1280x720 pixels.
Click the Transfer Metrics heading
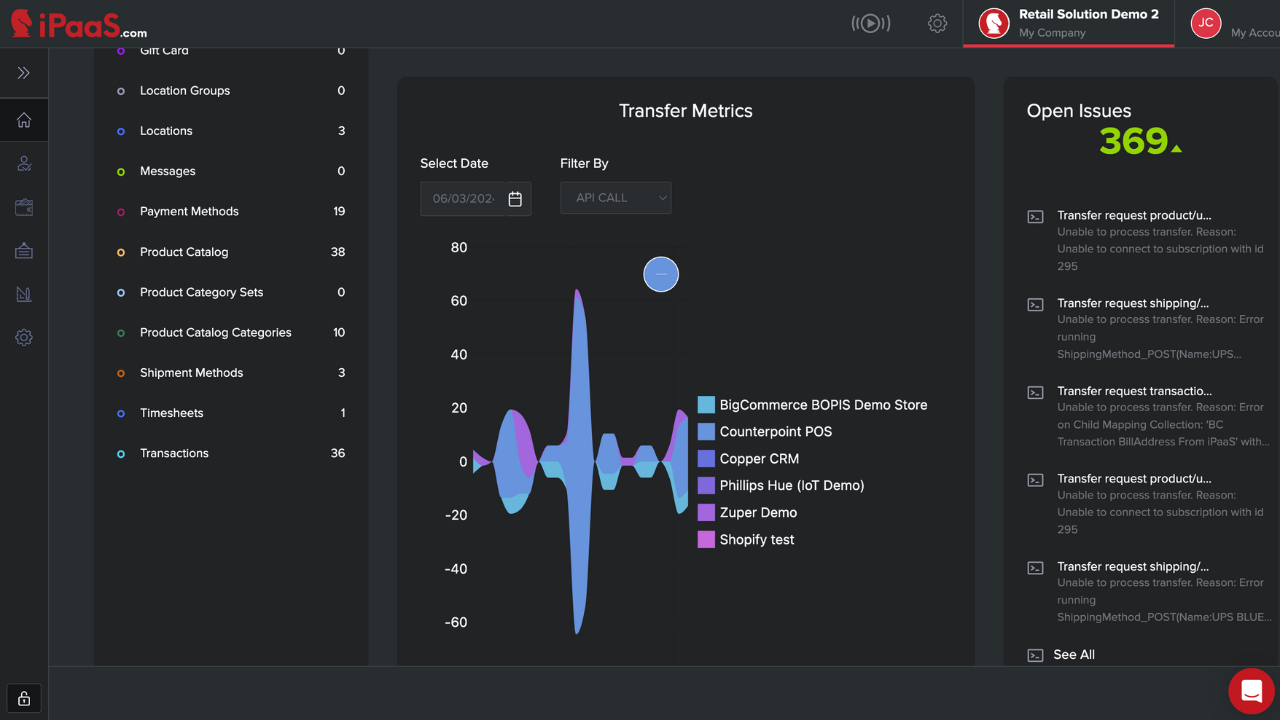686,111
